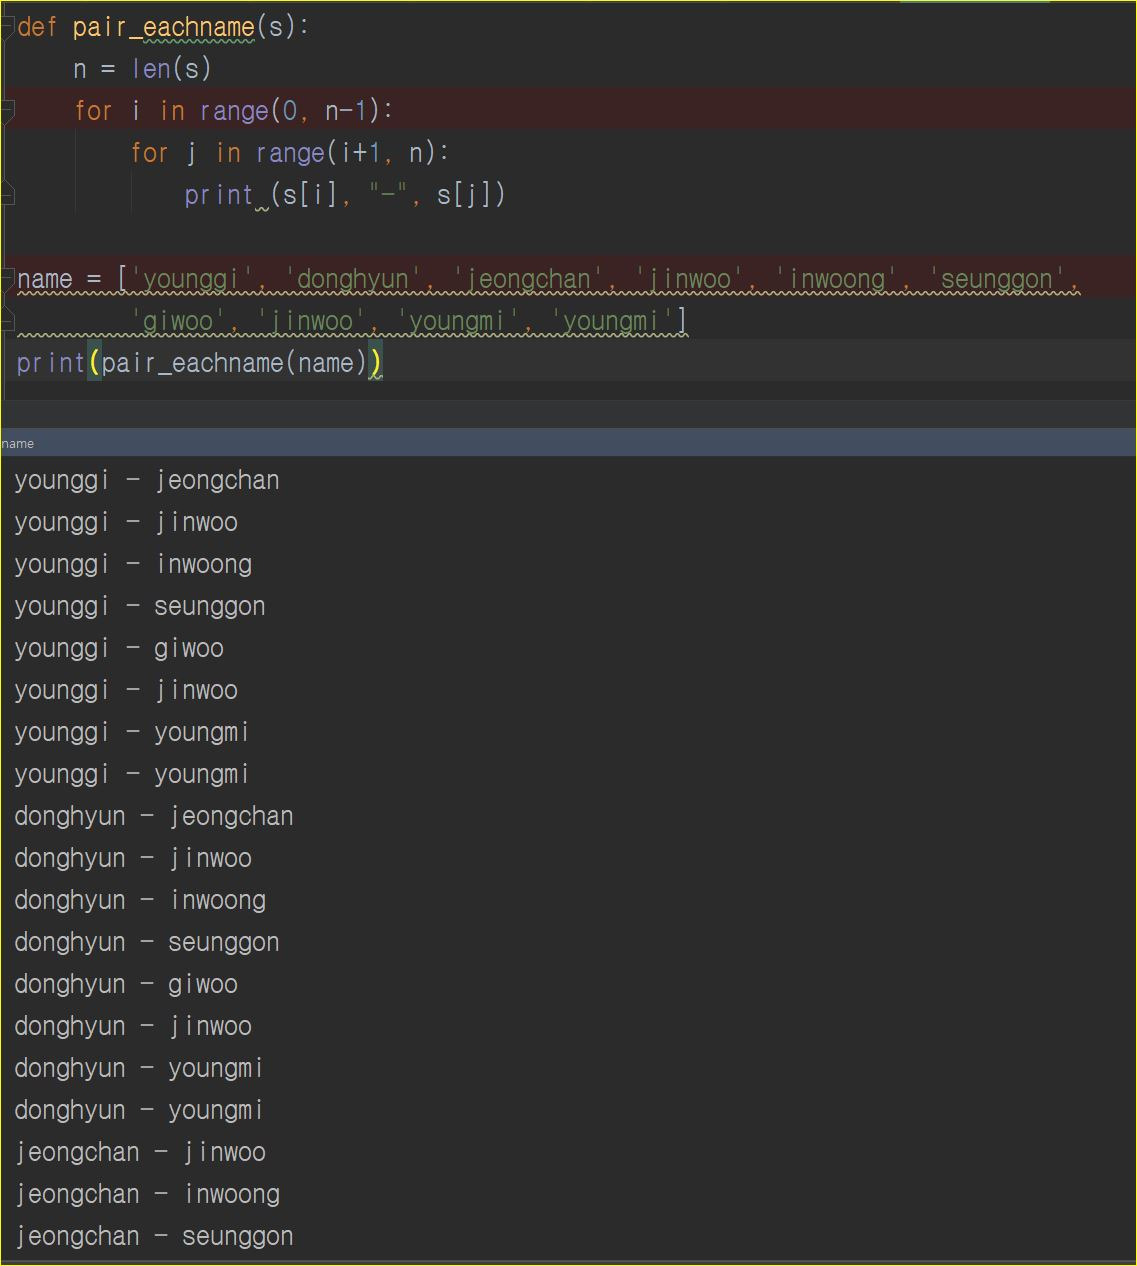This screenshot has height=1266, width=1137.
Task: Click output line 'donghyun - jeongchan'
Action: (x=154, y=816)
